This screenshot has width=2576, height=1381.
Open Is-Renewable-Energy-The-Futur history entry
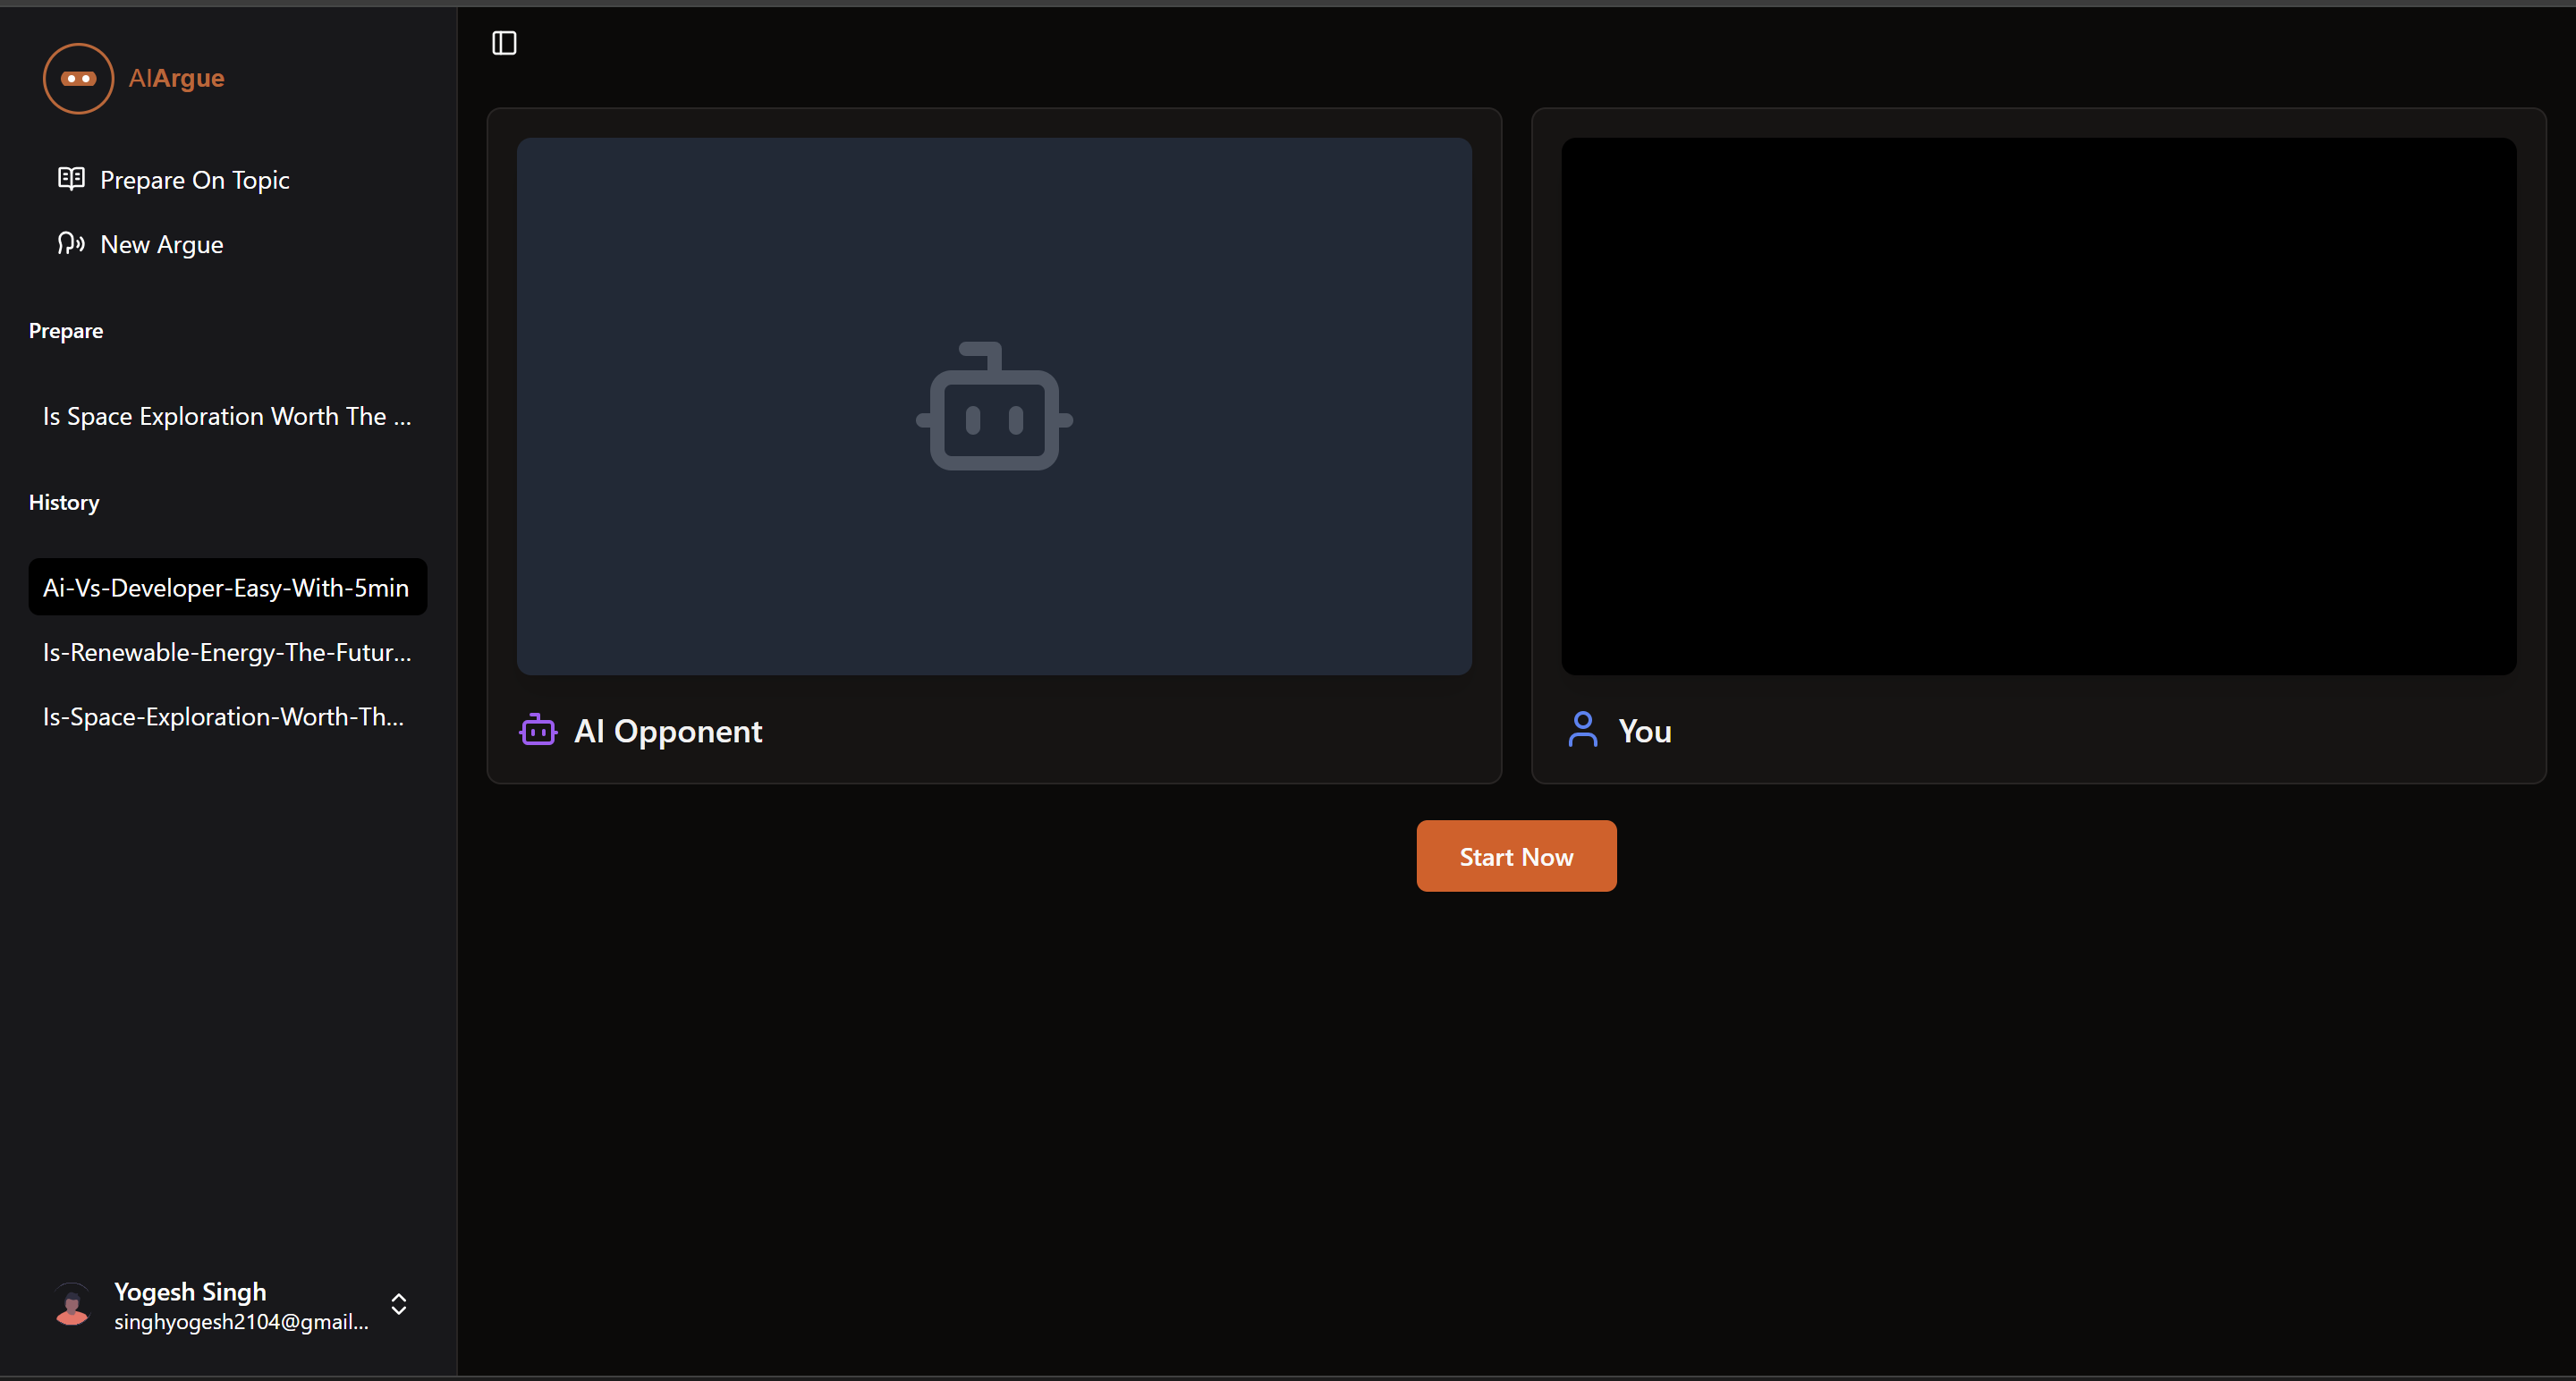tap(227, 652)
